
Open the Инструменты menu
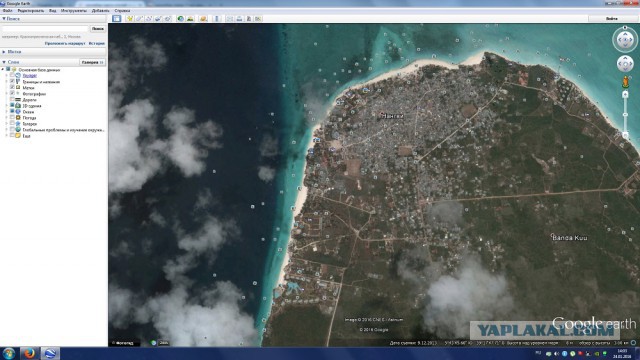pos(73,11)
